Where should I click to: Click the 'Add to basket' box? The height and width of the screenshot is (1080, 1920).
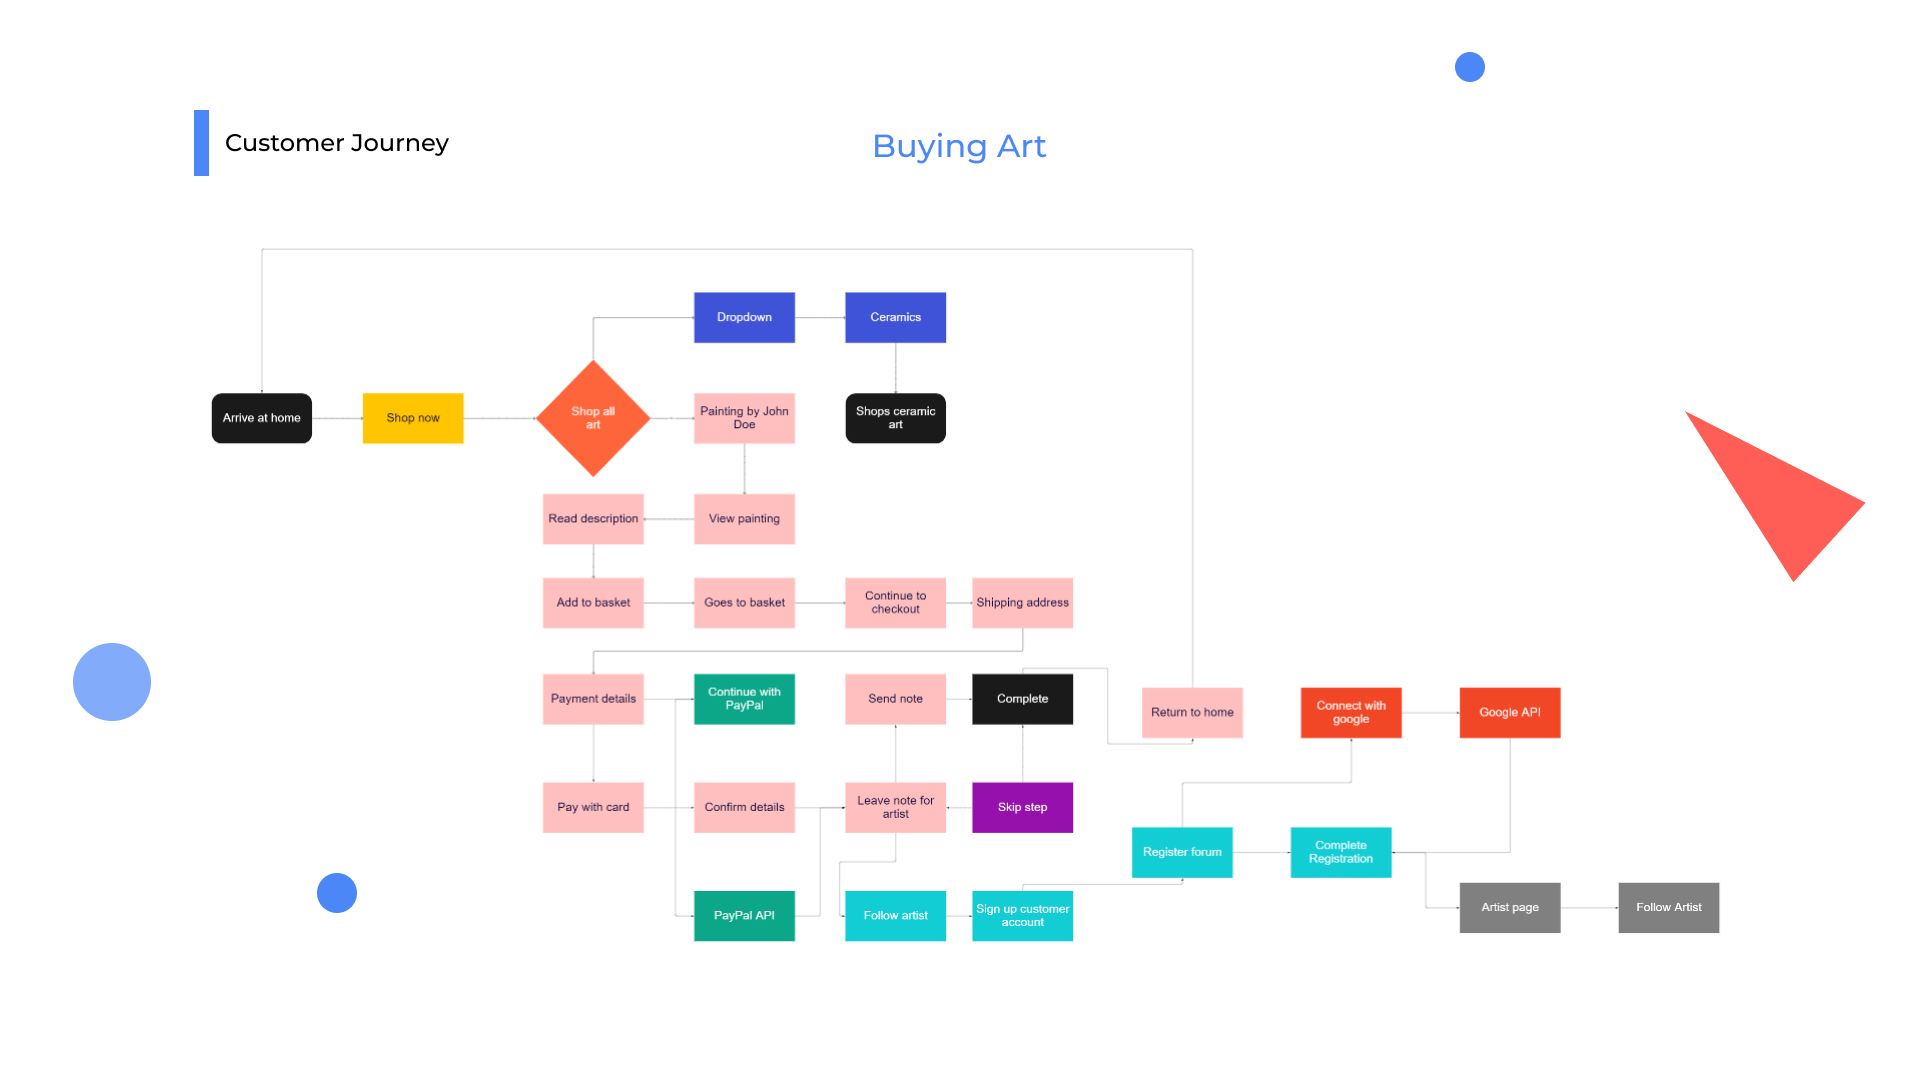593,603
